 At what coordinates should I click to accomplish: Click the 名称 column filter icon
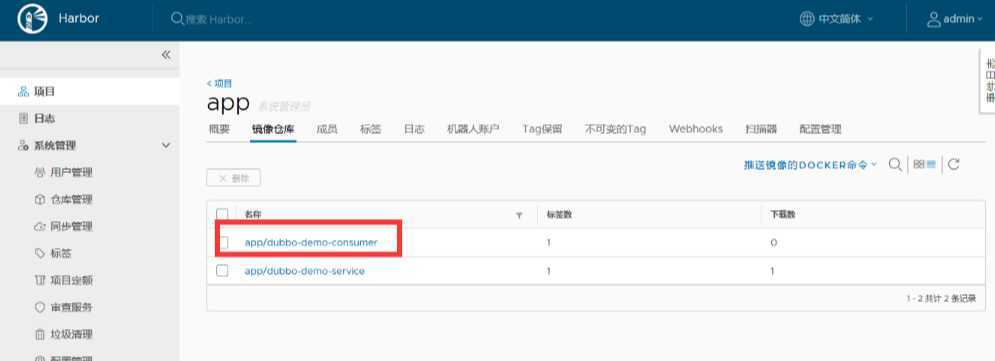coord(519,216)
